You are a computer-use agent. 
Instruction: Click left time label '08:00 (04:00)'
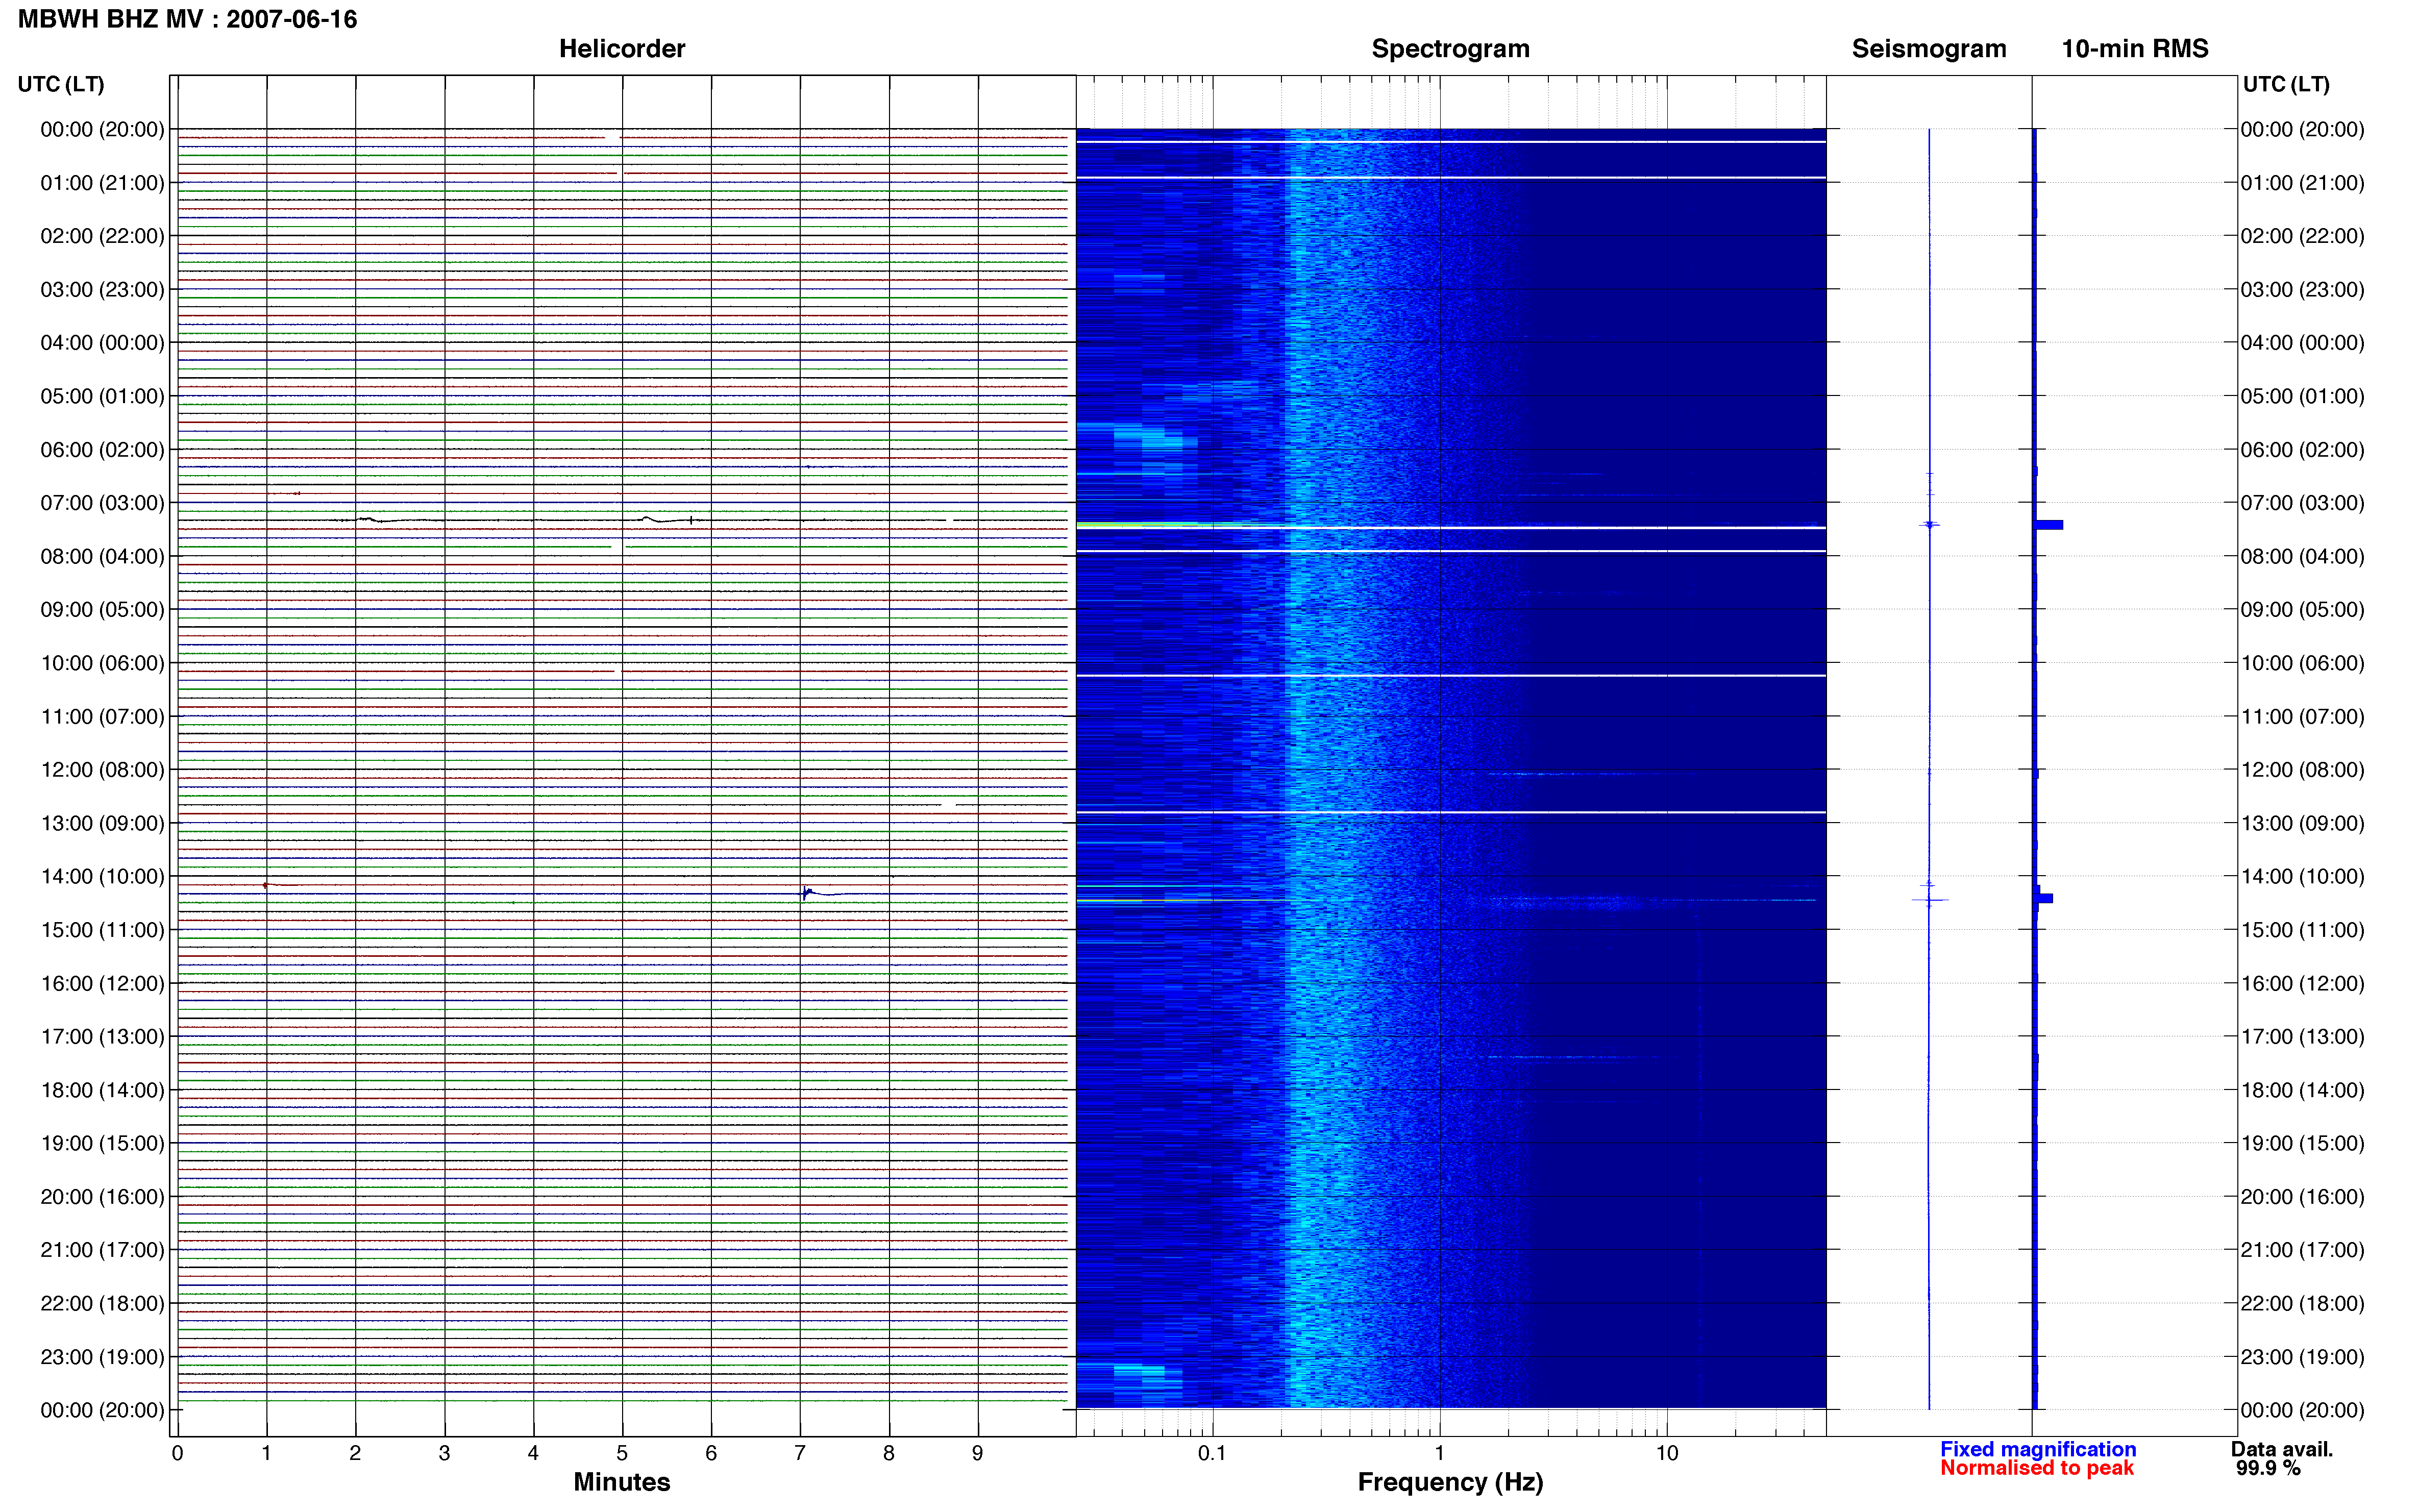click(102, 557)
